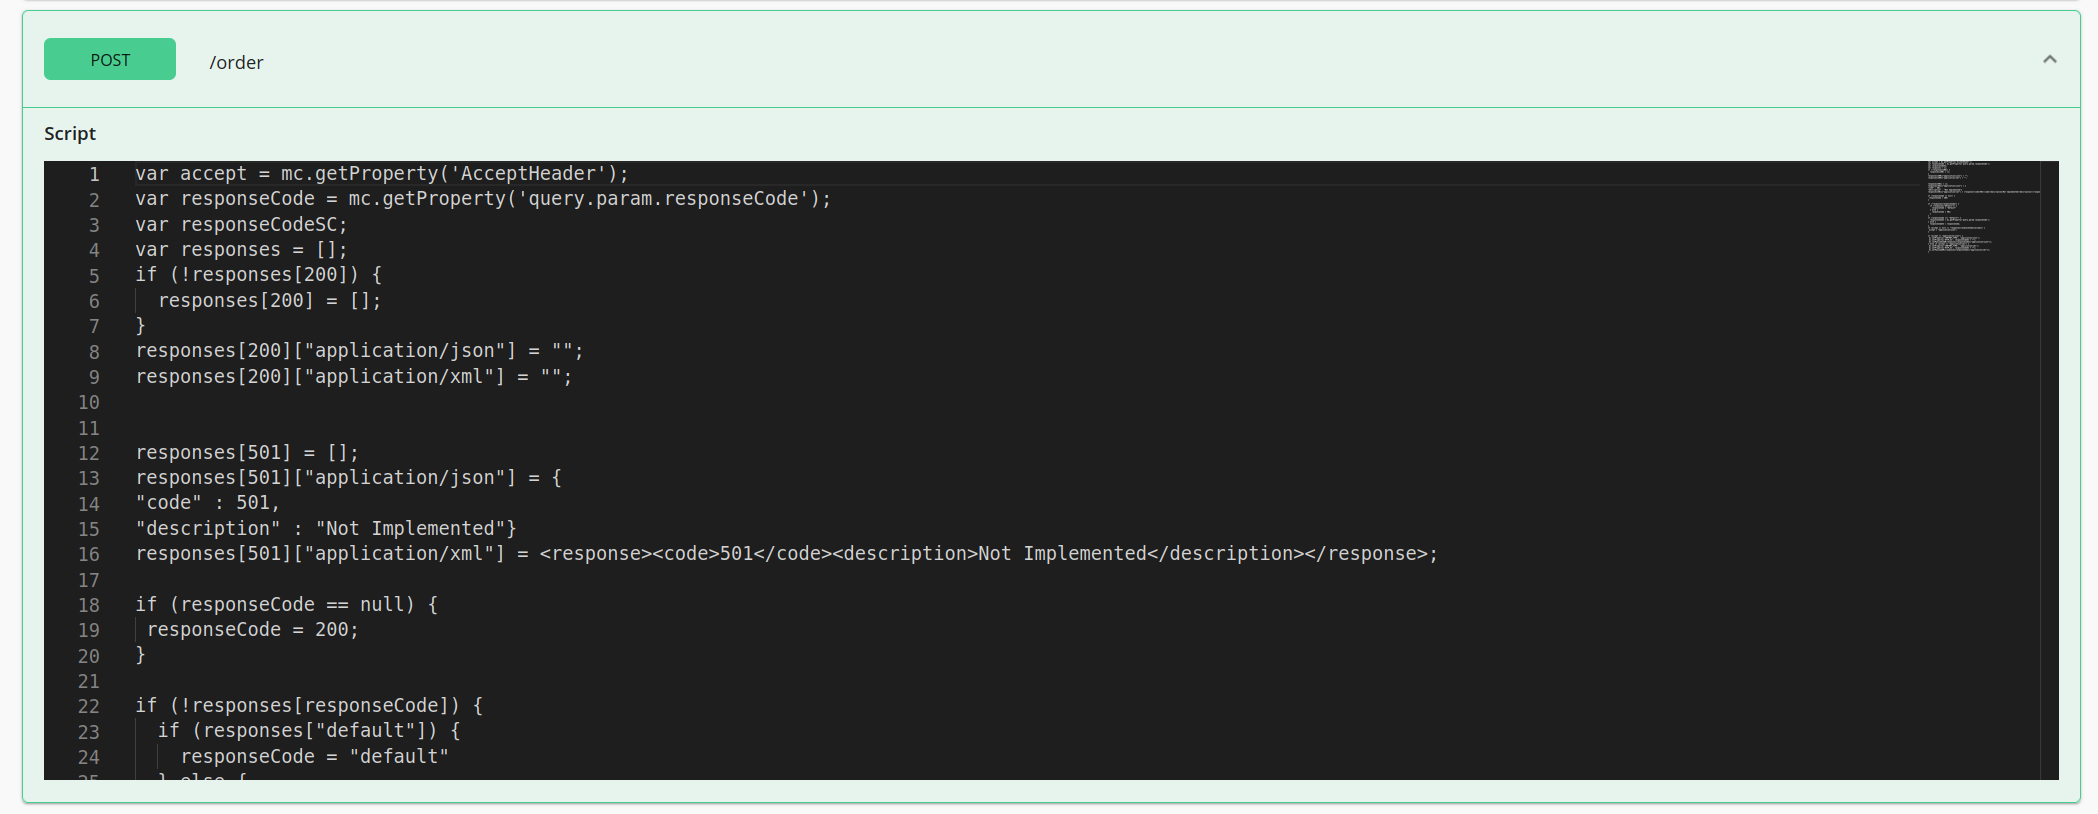Click line 9 responses[200] application/xml assignment
Screen dimensions: 2098x814
pyautogui.click(x=354, y=376)
